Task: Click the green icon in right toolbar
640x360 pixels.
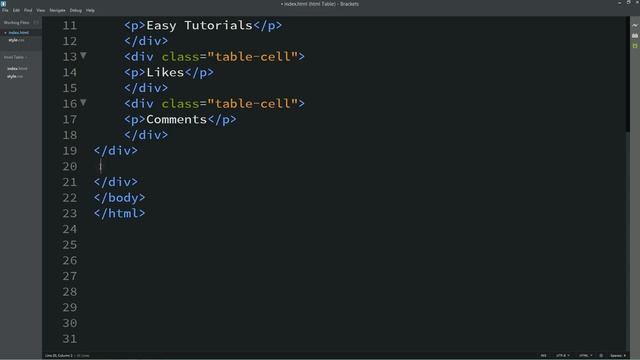Action: coord(635,46)
